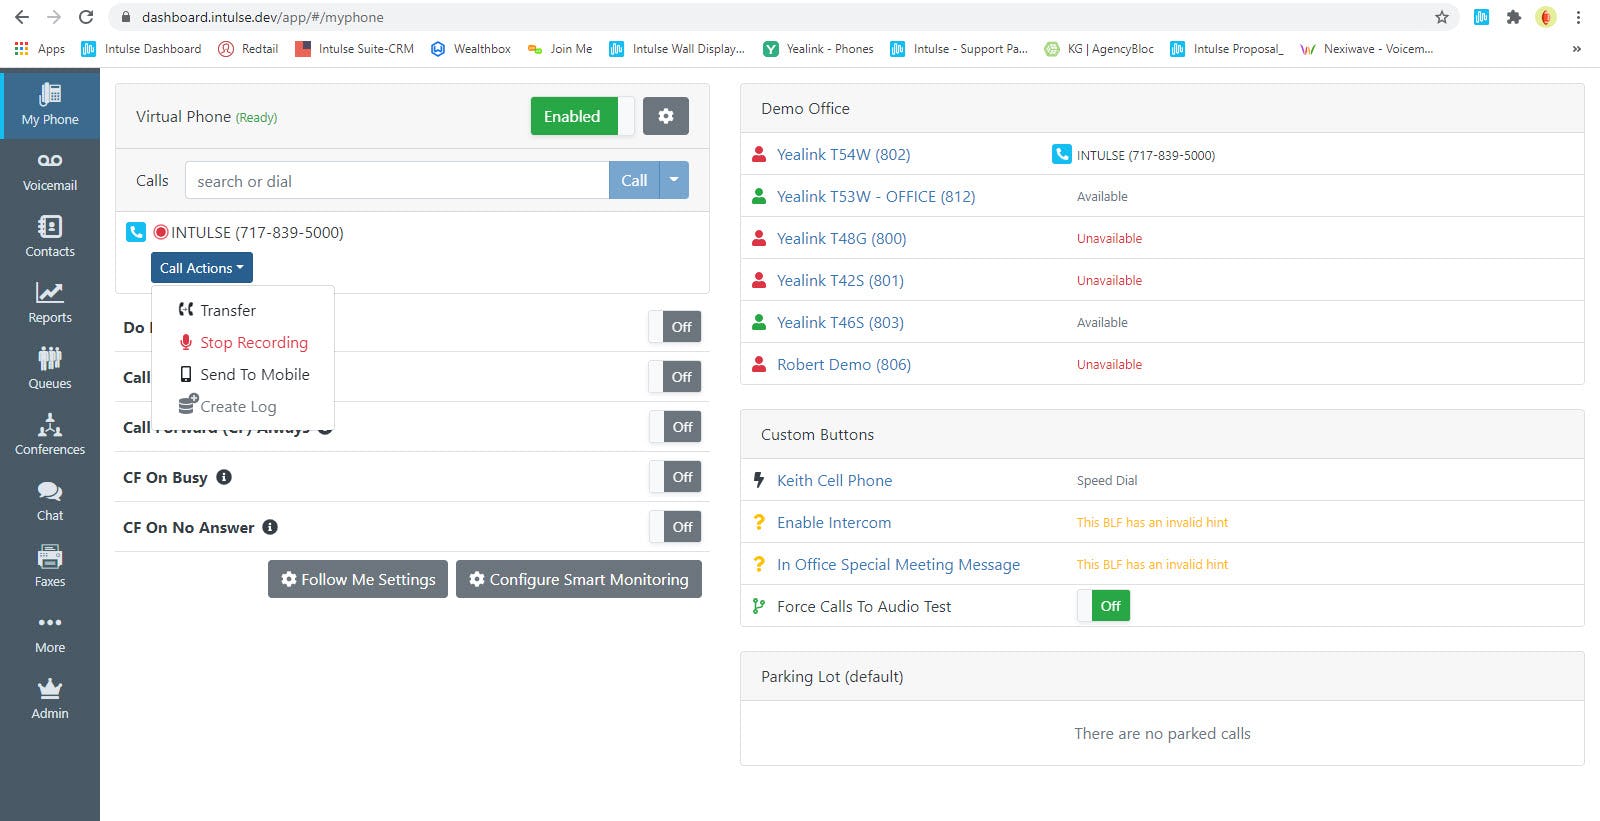
Task: Reload the browser page
Action: (x=86, y=17)
